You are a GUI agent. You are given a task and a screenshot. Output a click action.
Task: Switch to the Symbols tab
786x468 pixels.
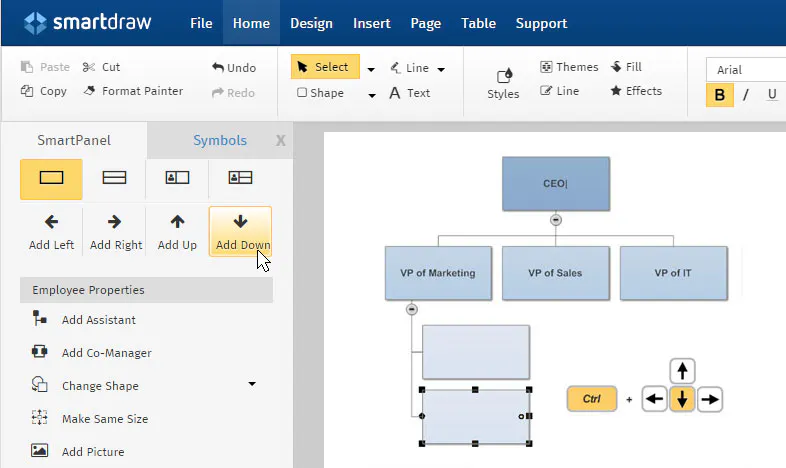(220, 140)
